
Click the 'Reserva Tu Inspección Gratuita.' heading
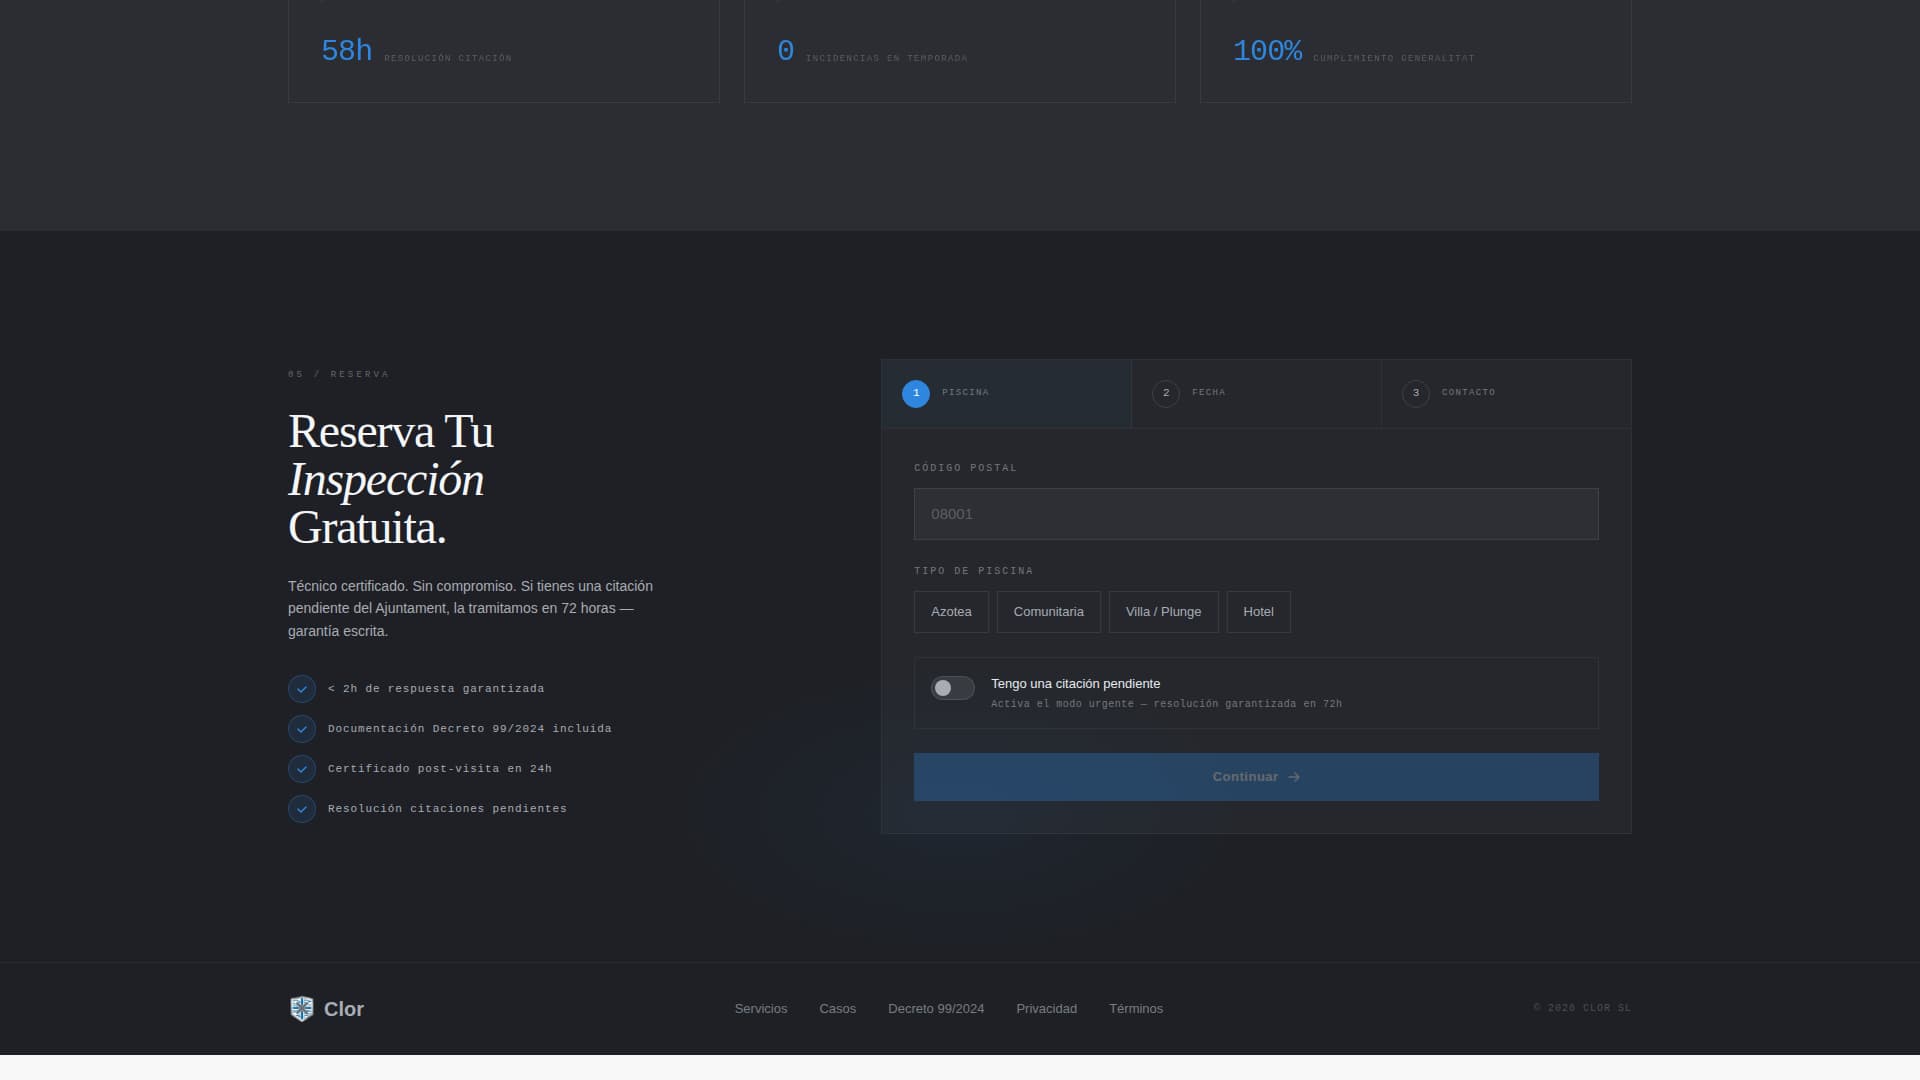(391, 480)
